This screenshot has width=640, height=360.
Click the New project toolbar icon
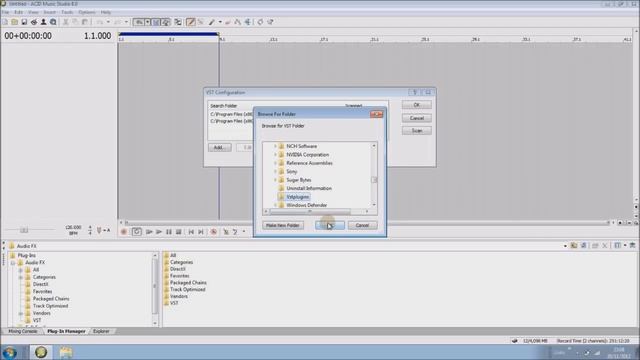pos(5,22)
